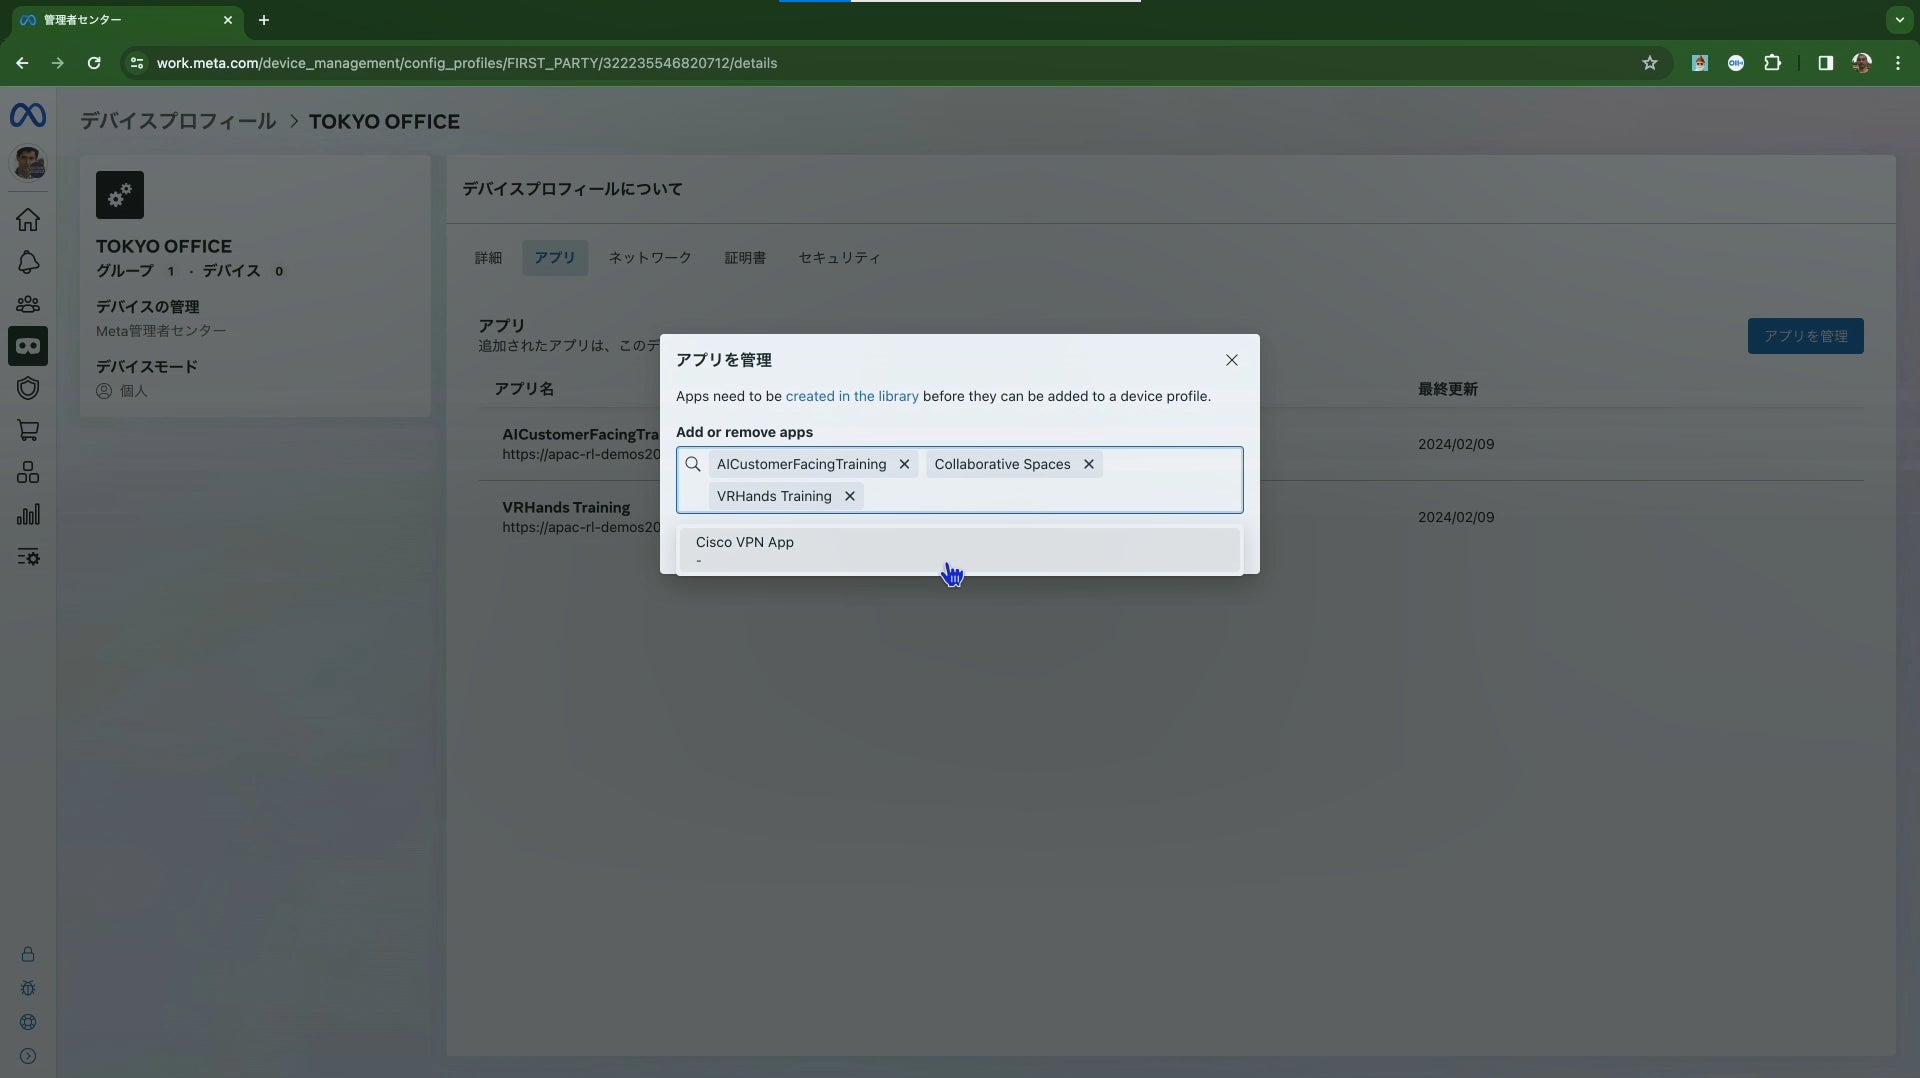Viewport: 1920px width, 1078px height.
Task: Select the VR headset devices icon
Action: pyautogui.click(x=28, y=346)
